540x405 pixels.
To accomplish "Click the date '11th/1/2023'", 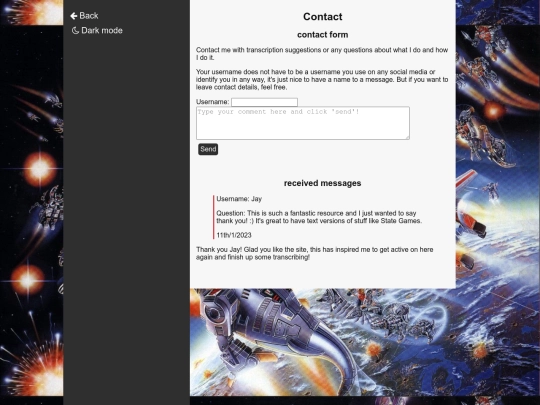I will 234,235.
